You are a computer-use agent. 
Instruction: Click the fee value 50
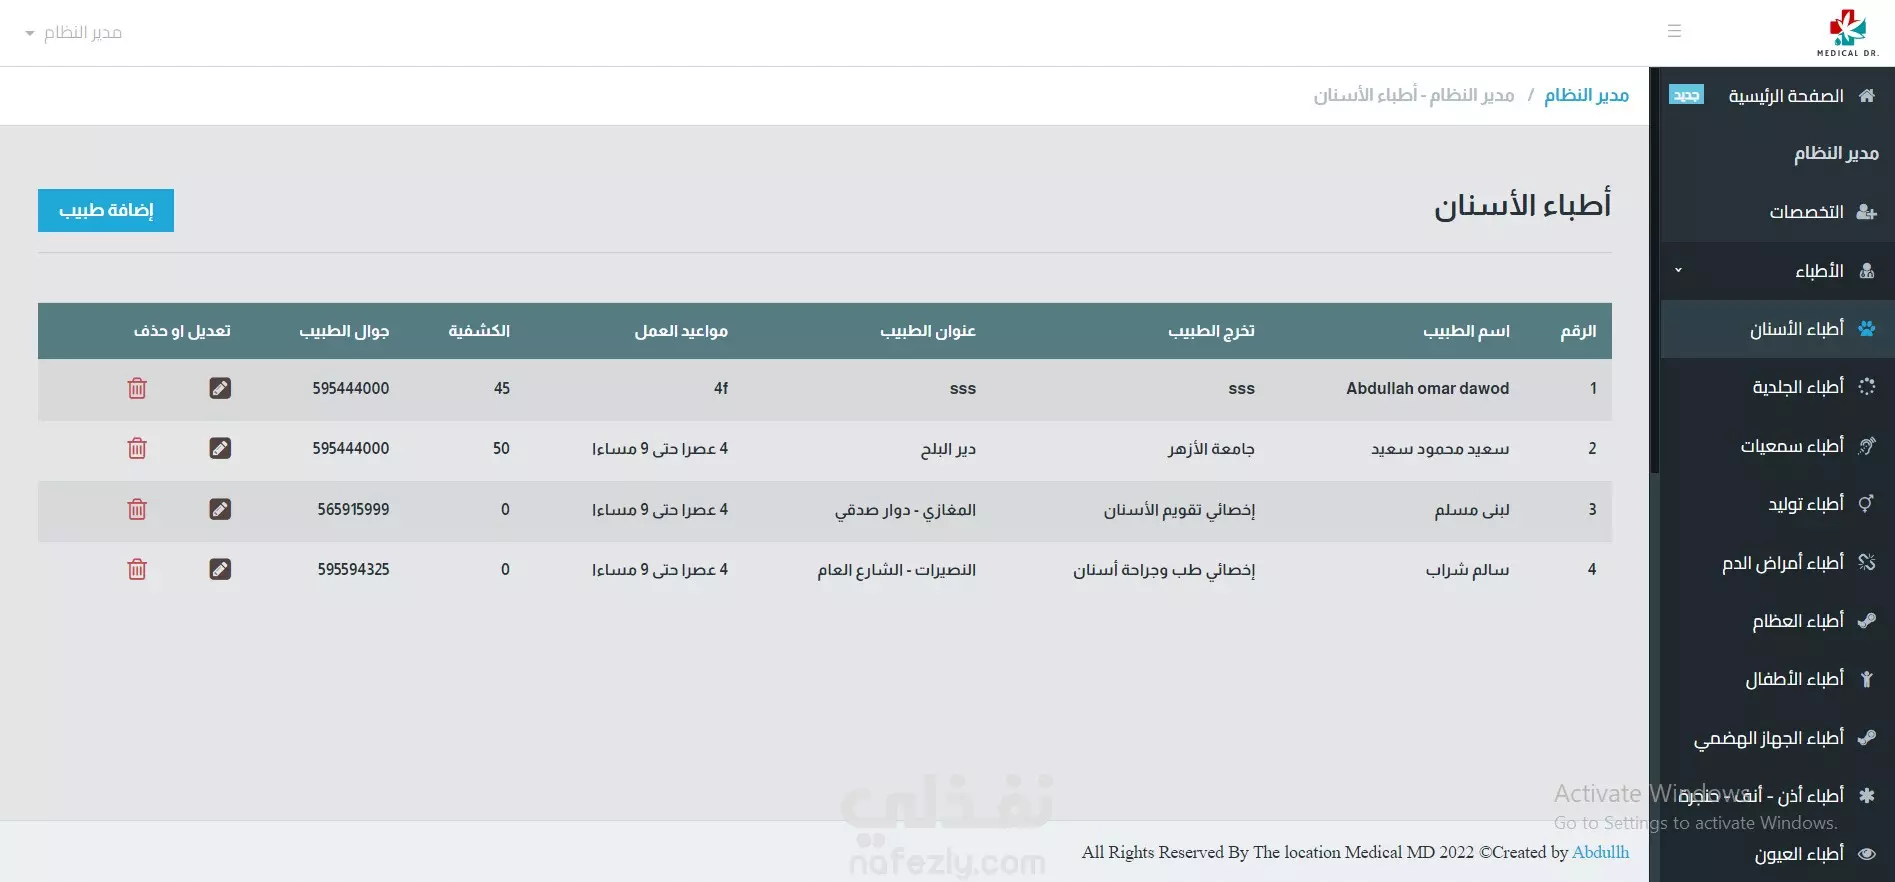tap(501, 448)
